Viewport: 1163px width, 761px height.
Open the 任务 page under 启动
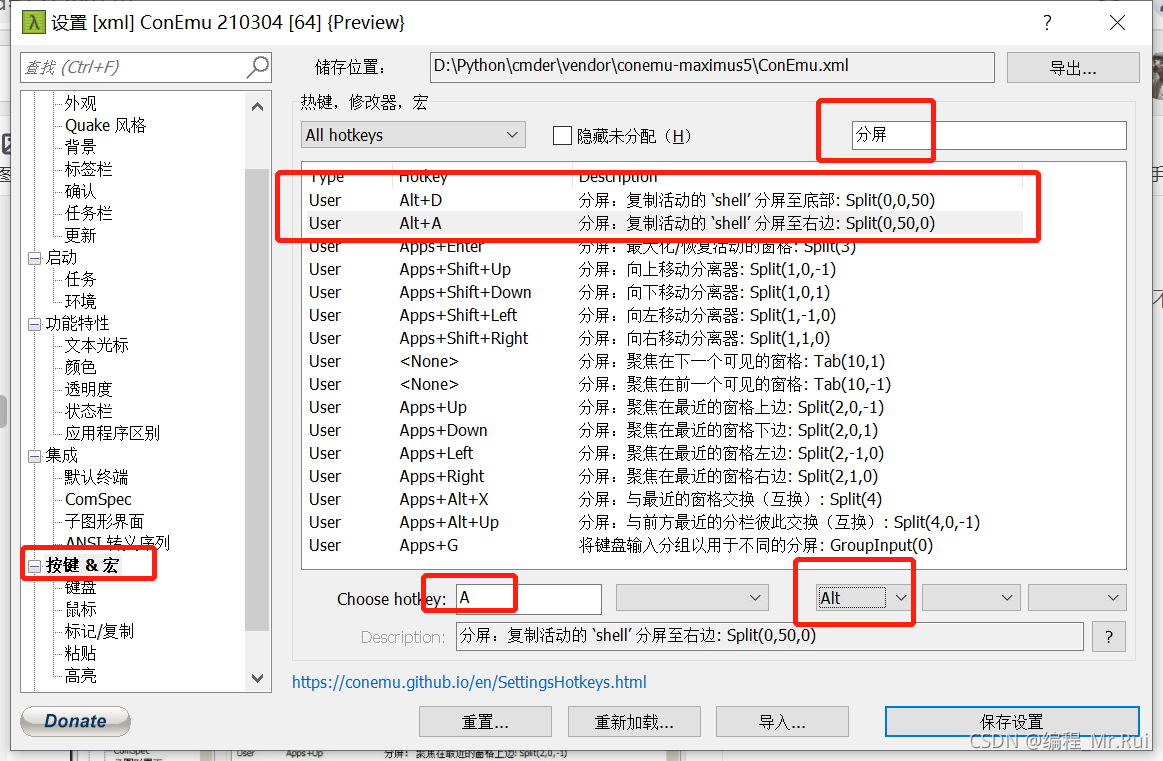[80, 279]
